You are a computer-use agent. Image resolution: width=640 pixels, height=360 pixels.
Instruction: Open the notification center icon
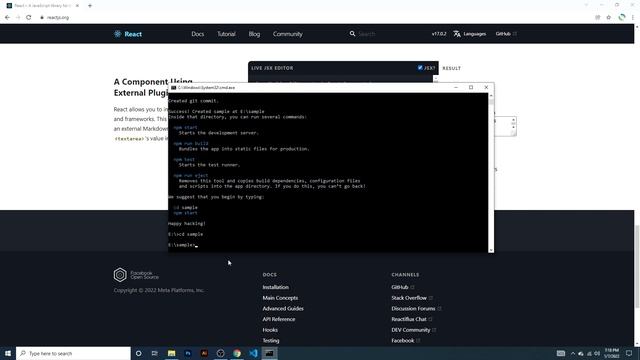(x=629, y=353)
